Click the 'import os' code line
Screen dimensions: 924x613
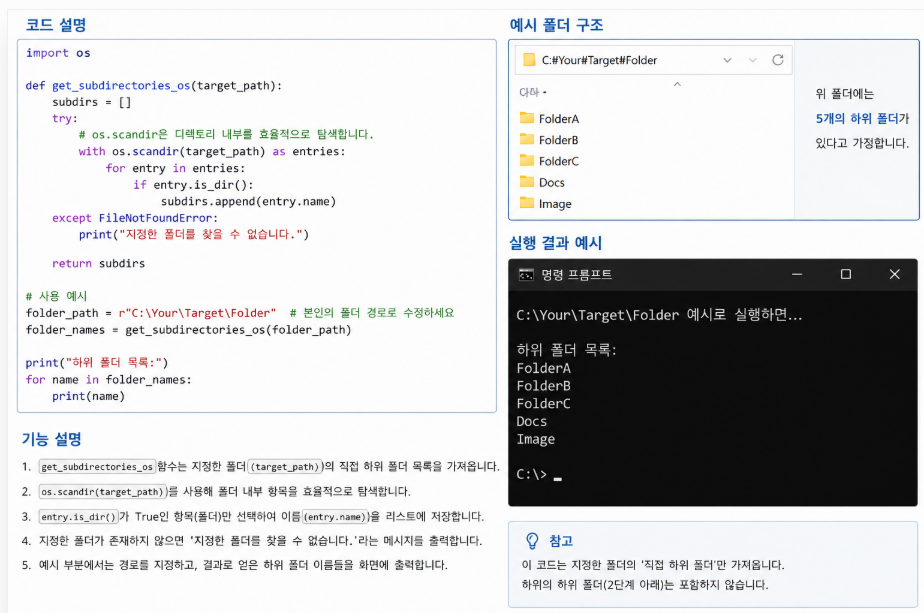click(58, 53)
